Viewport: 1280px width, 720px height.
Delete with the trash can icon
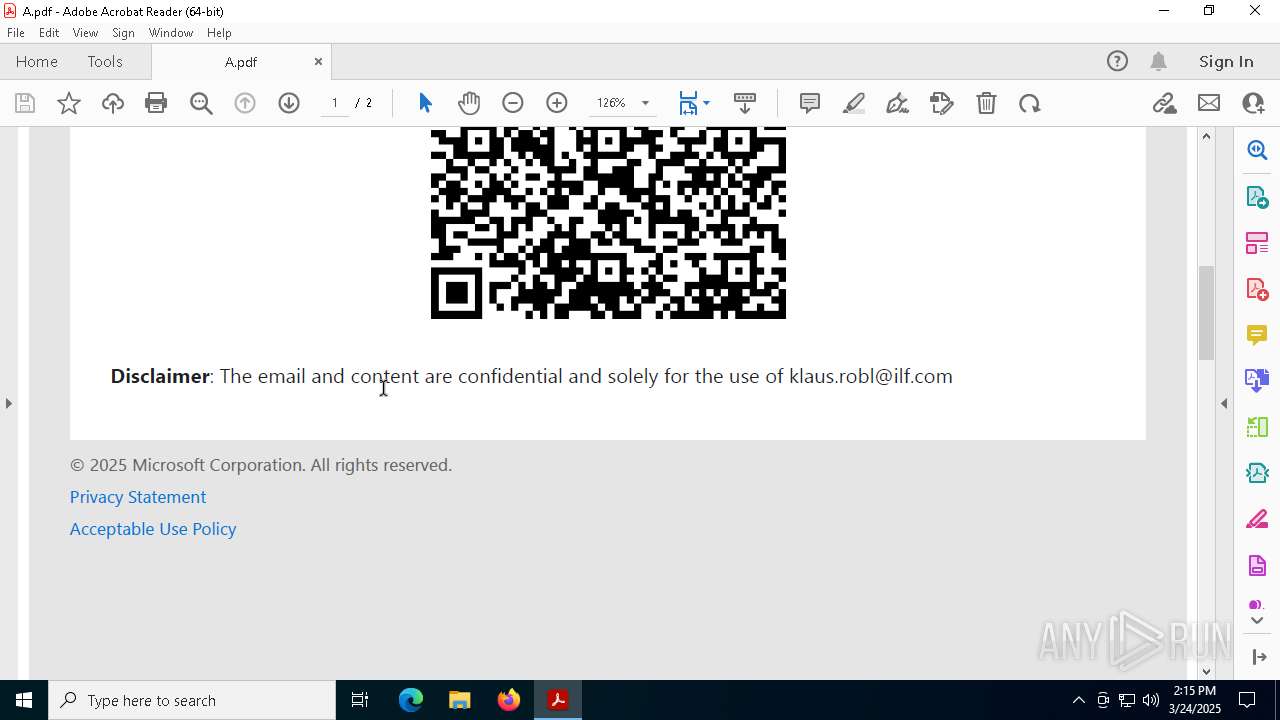(x=986, y=103)
